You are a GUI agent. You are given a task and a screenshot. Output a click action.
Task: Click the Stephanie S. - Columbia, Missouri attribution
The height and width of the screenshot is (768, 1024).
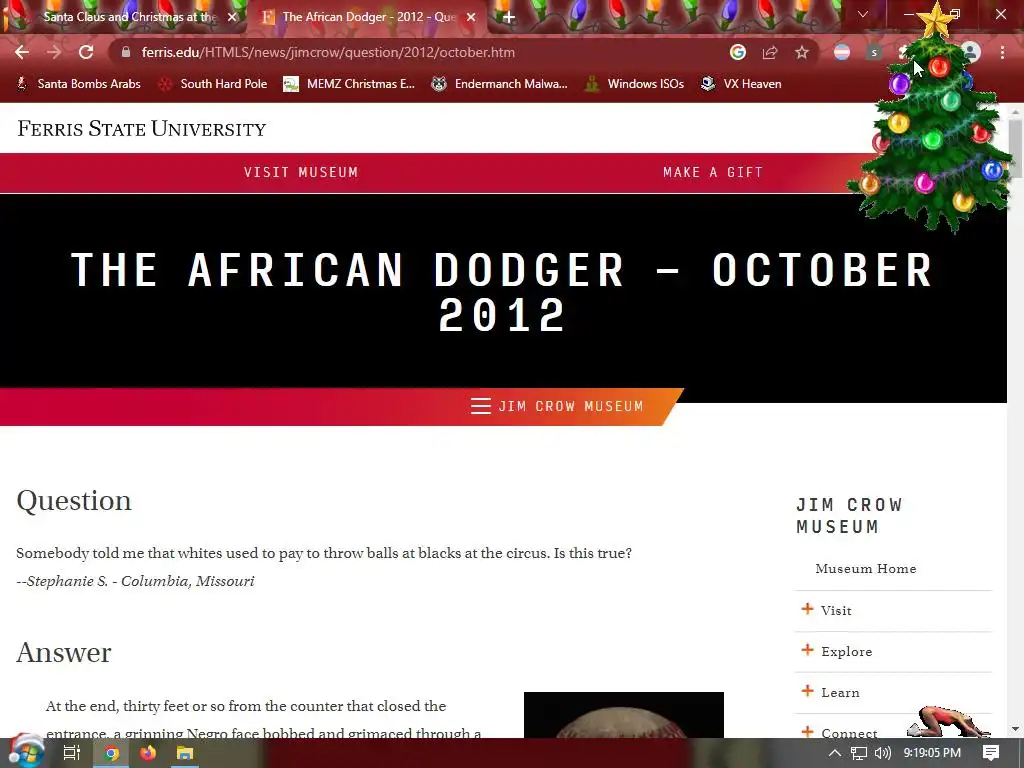(135, 581)
